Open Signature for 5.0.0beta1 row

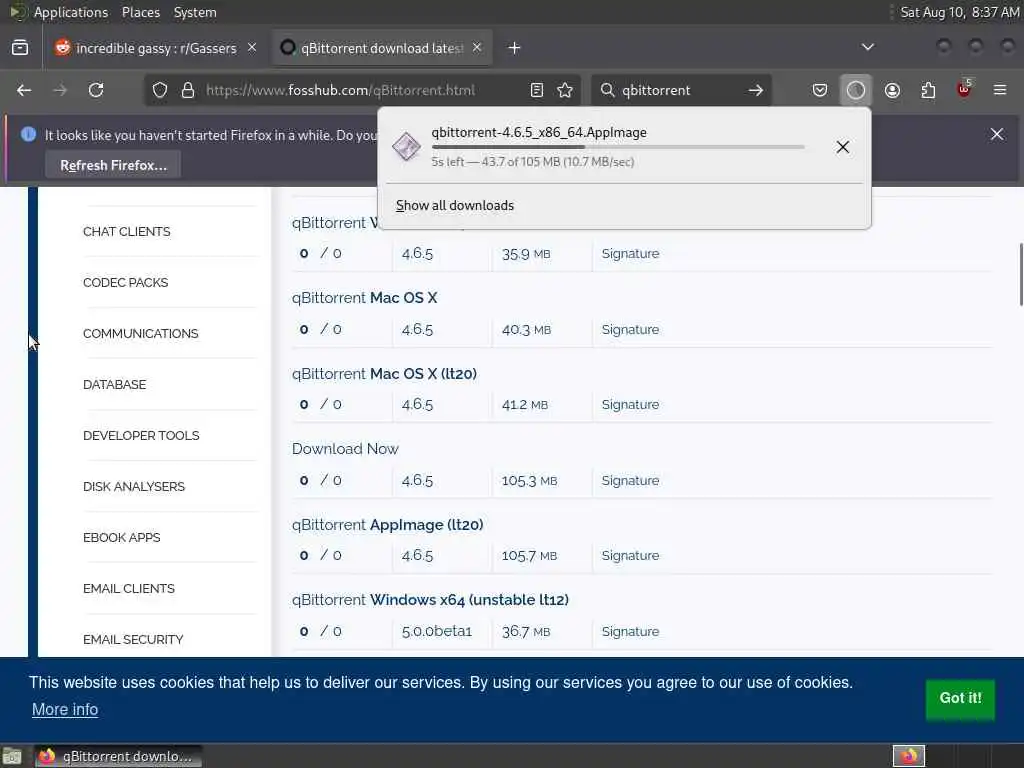630,632
